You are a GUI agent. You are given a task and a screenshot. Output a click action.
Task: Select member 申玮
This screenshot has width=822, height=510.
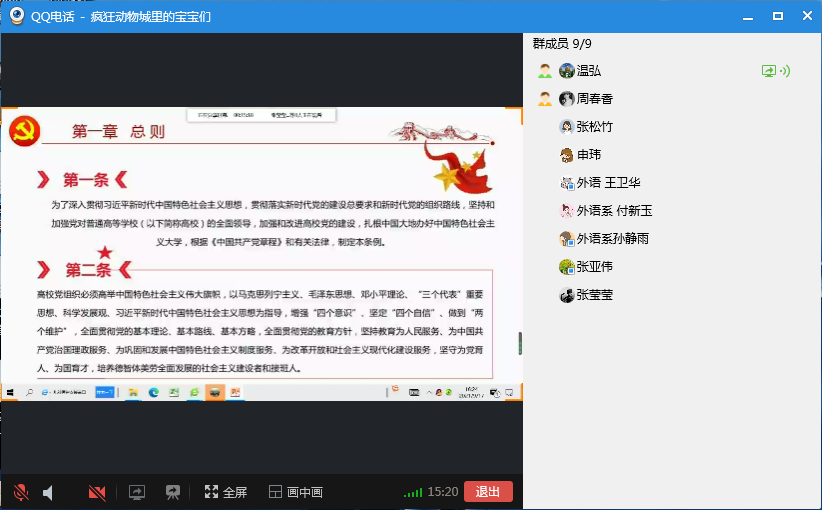pos(589,155)
